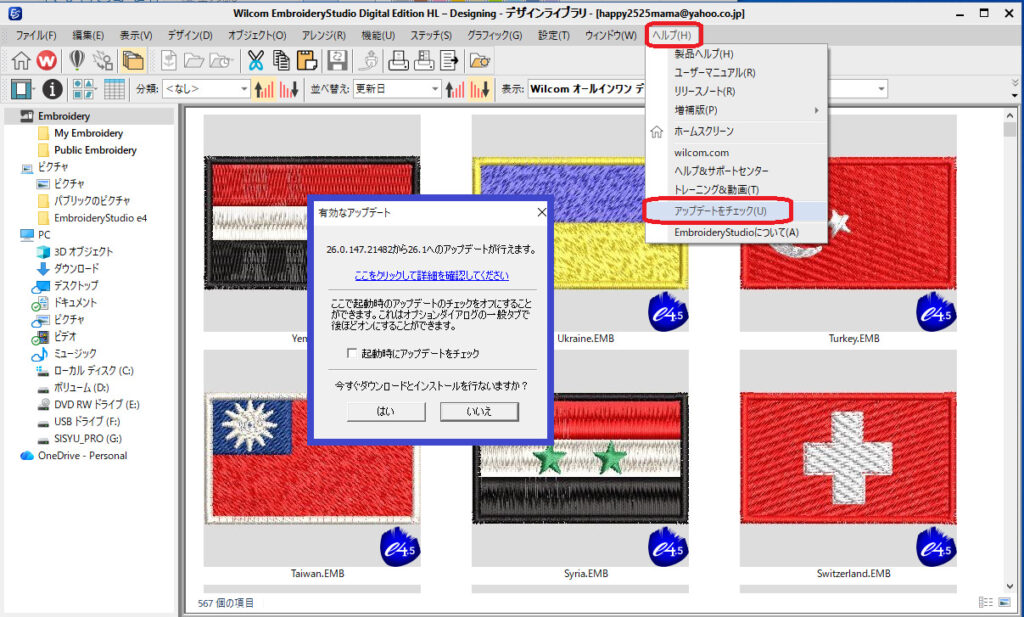Click the Paste clipboard icon
1024x617 pixels.
(x=309, y=61)
